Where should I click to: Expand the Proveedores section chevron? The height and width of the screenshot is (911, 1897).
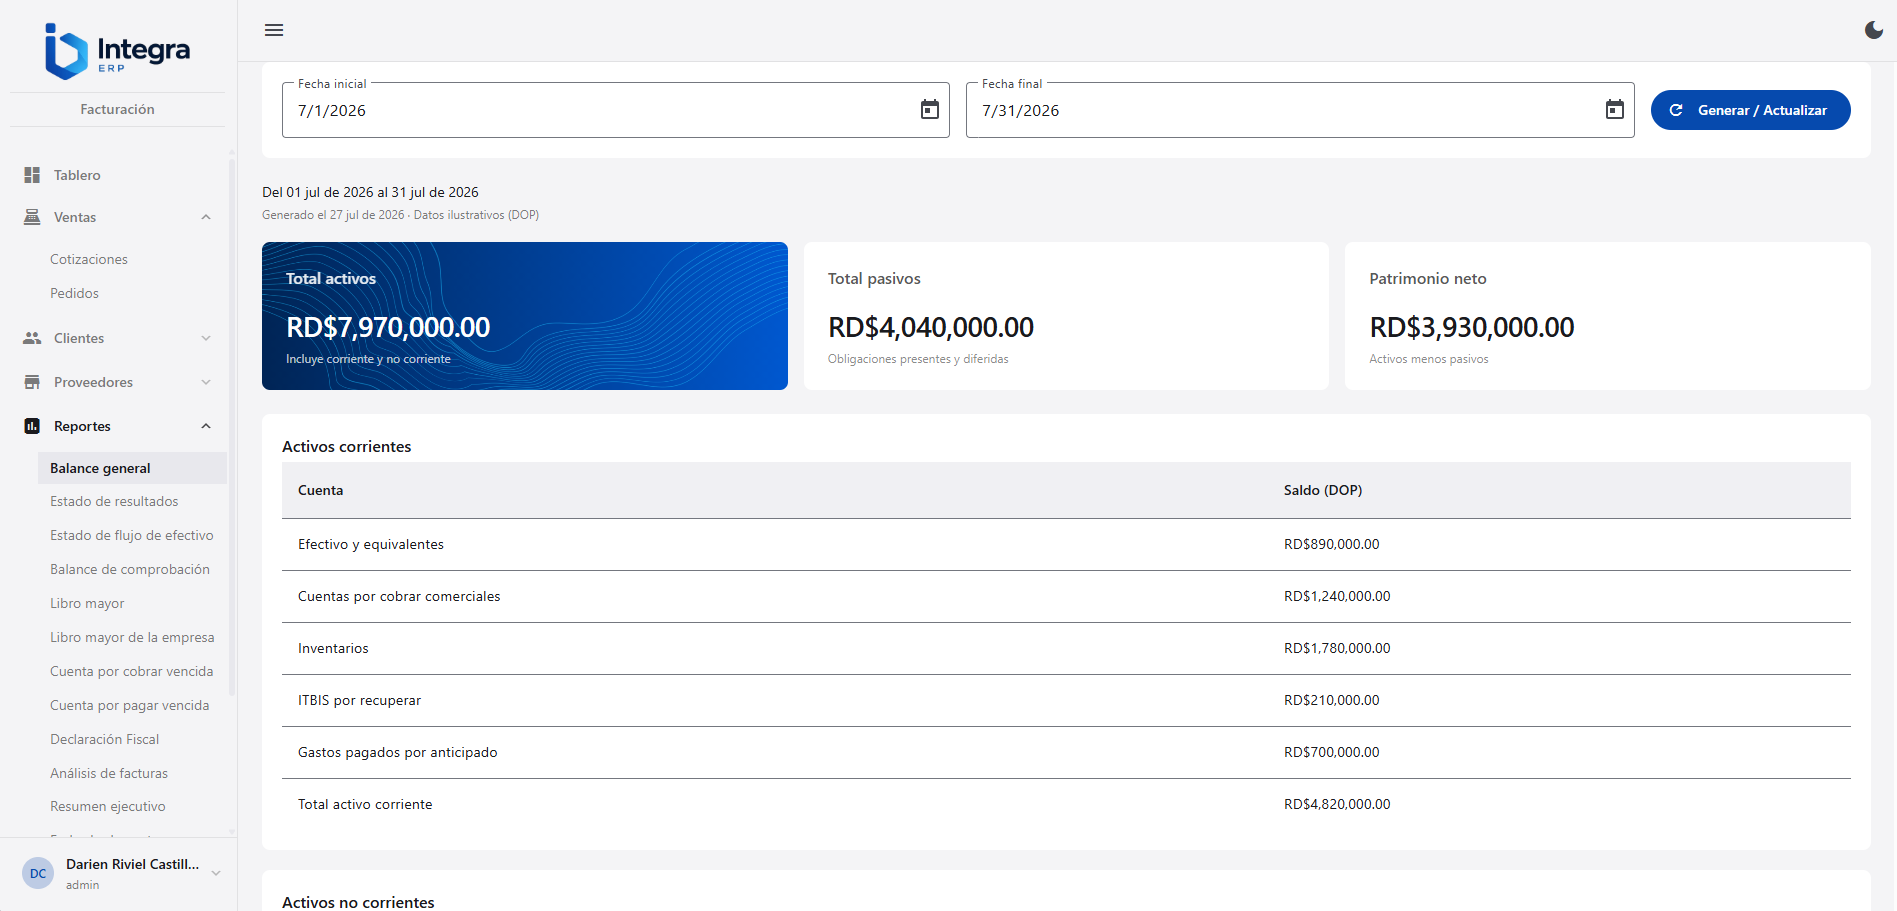(206, 382)
